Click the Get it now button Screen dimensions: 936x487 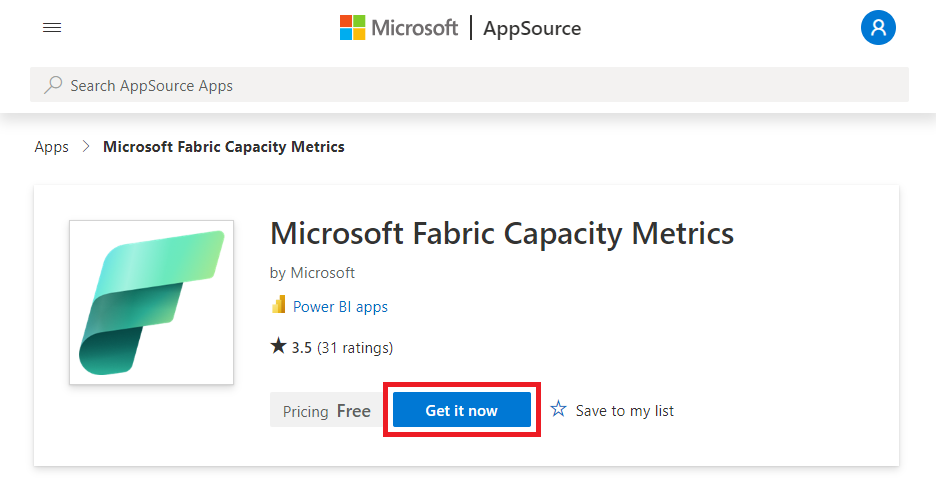tap(461, 410)
